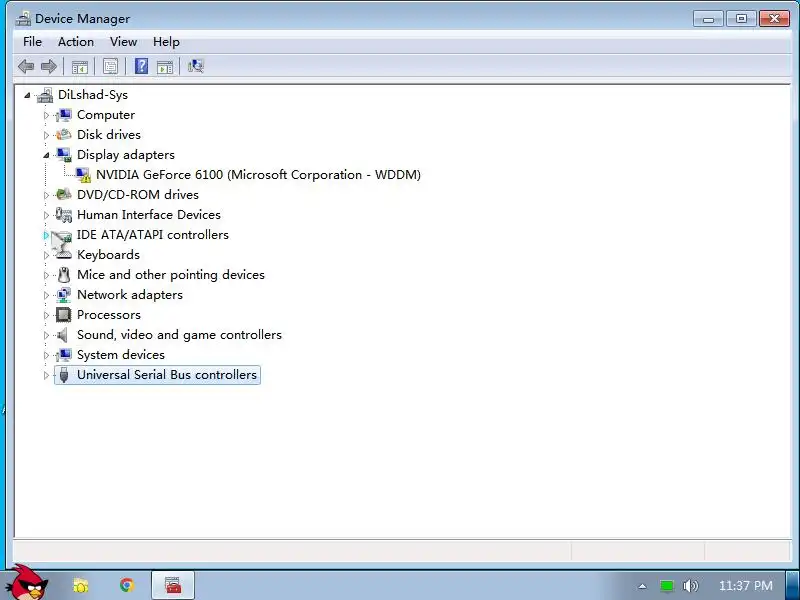Click the Human Interface Devices icon
This screenshot has height=600, width=800.
pos(64,215)
